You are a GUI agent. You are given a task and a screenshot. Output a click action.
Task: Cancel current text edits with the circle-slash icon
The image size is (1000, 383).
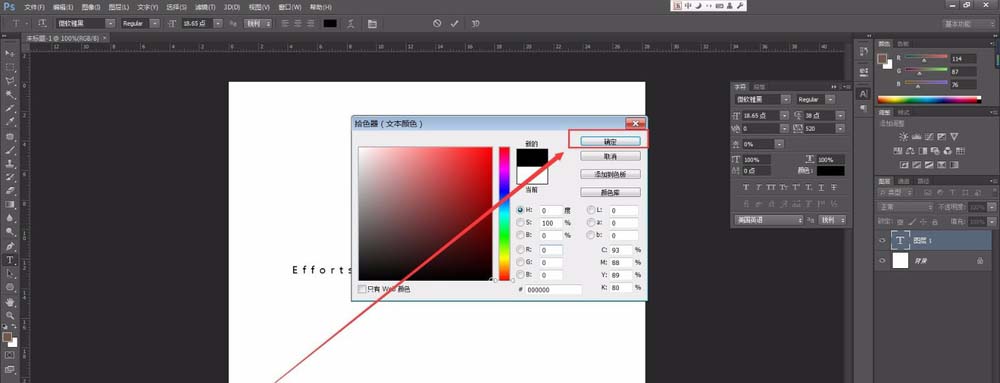[x=437, y=23]
